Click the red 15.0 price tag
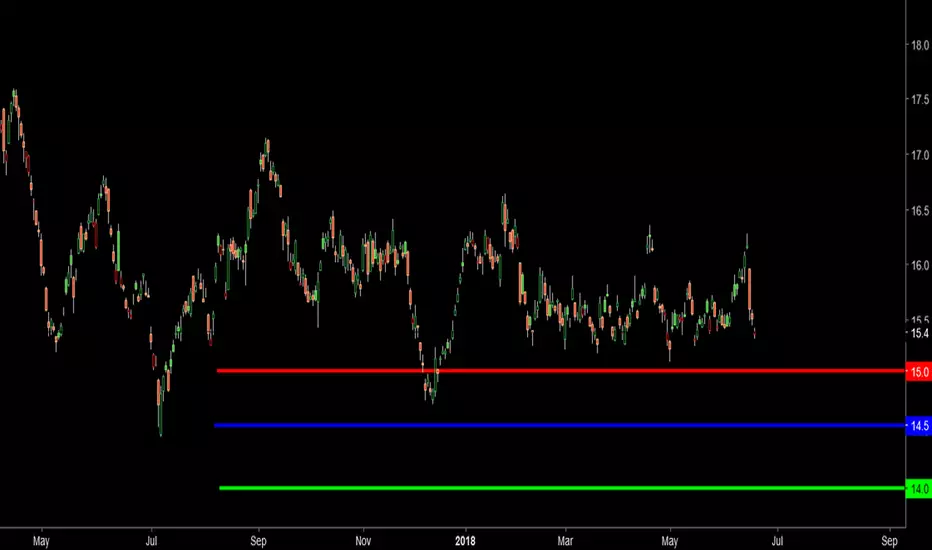This screenshot has height=550, width=932. 918,372
